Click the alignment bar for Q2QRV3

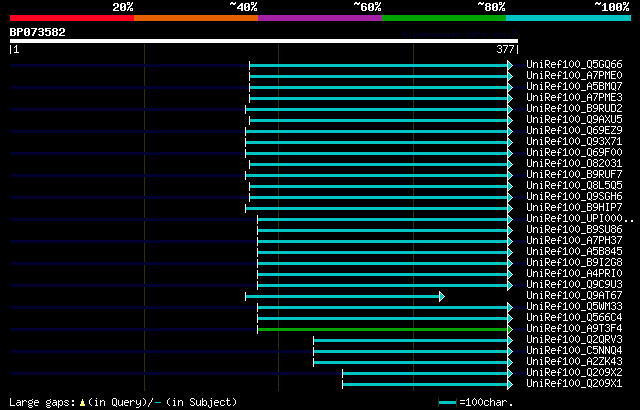pyautogui.click(x=410, y=341)
